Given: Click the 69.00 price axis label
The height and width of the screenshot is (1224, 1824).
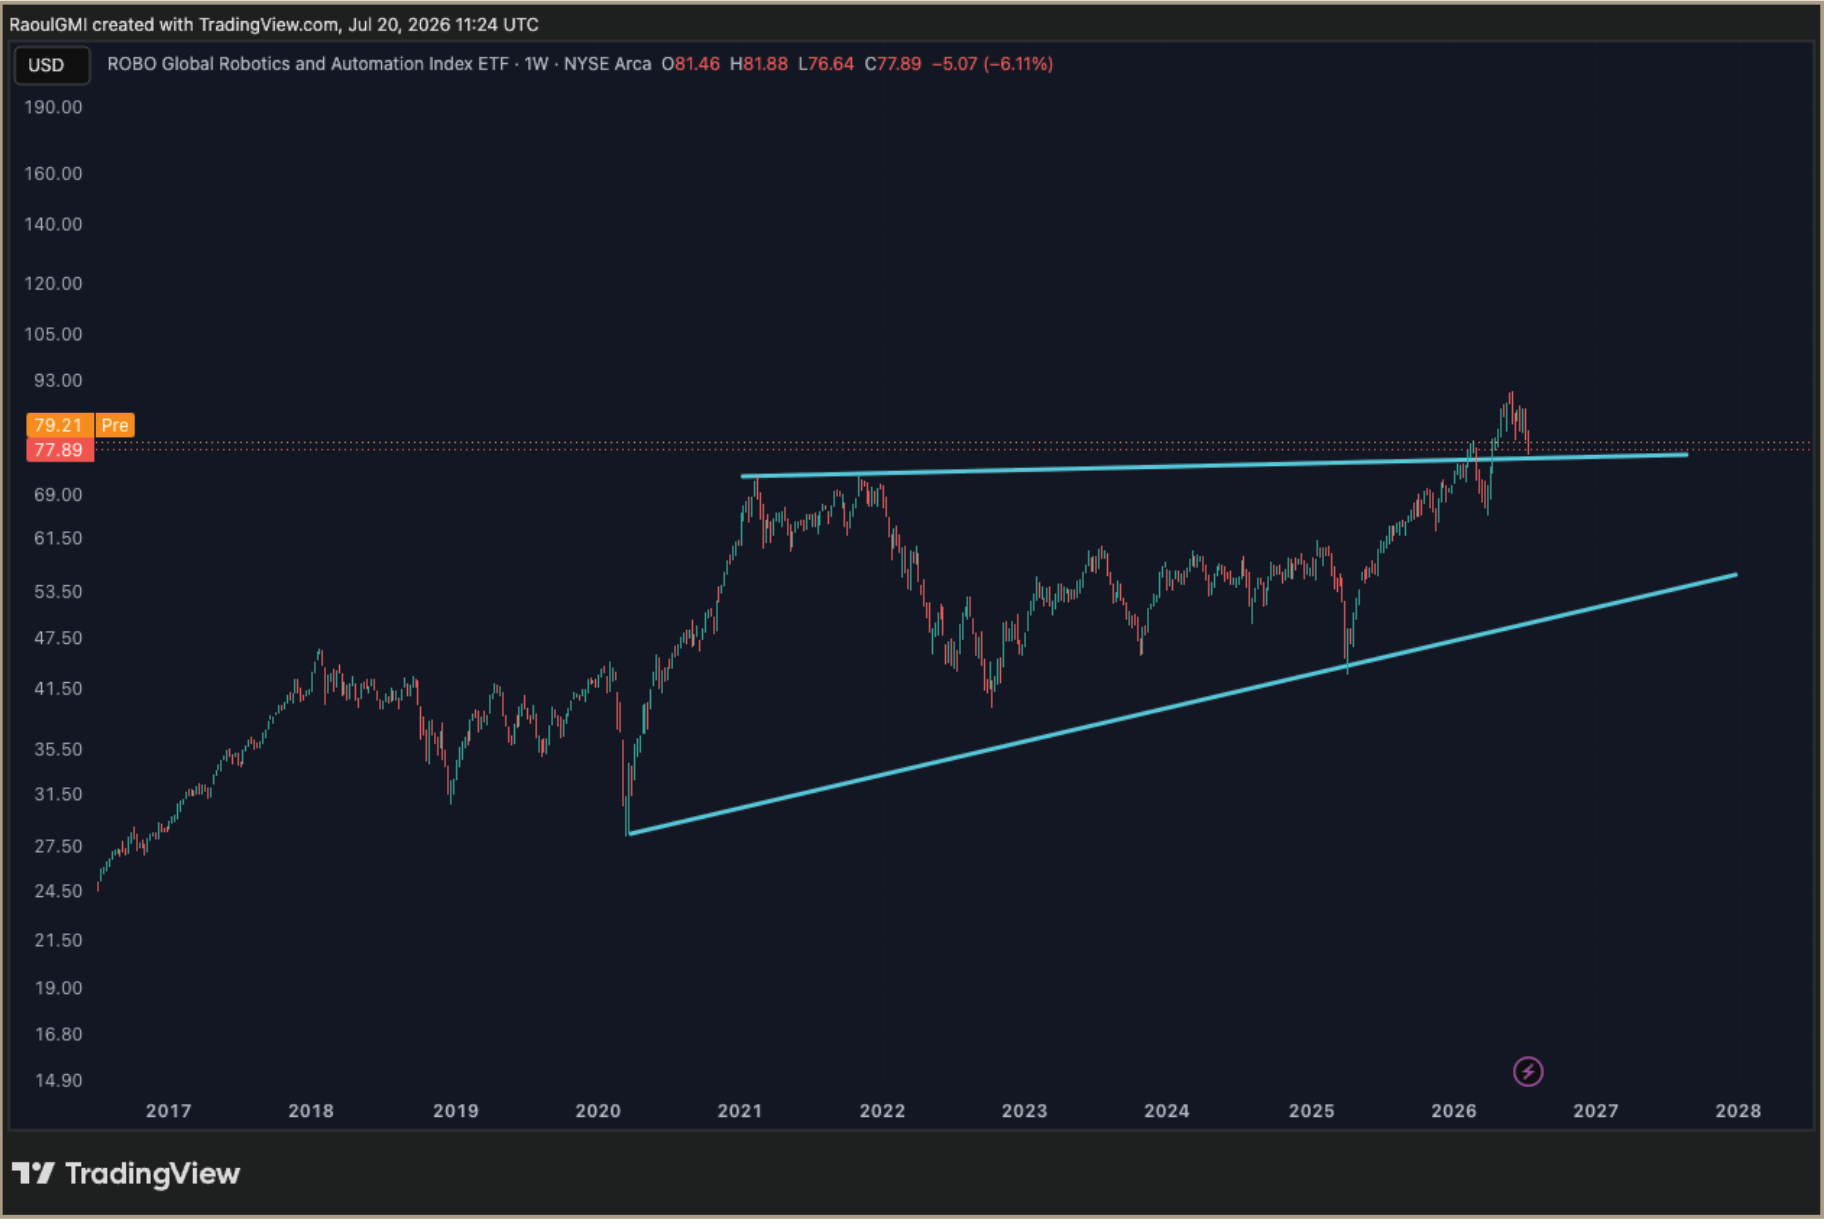Looking at the screenshot, I should (x=58, y=495).
